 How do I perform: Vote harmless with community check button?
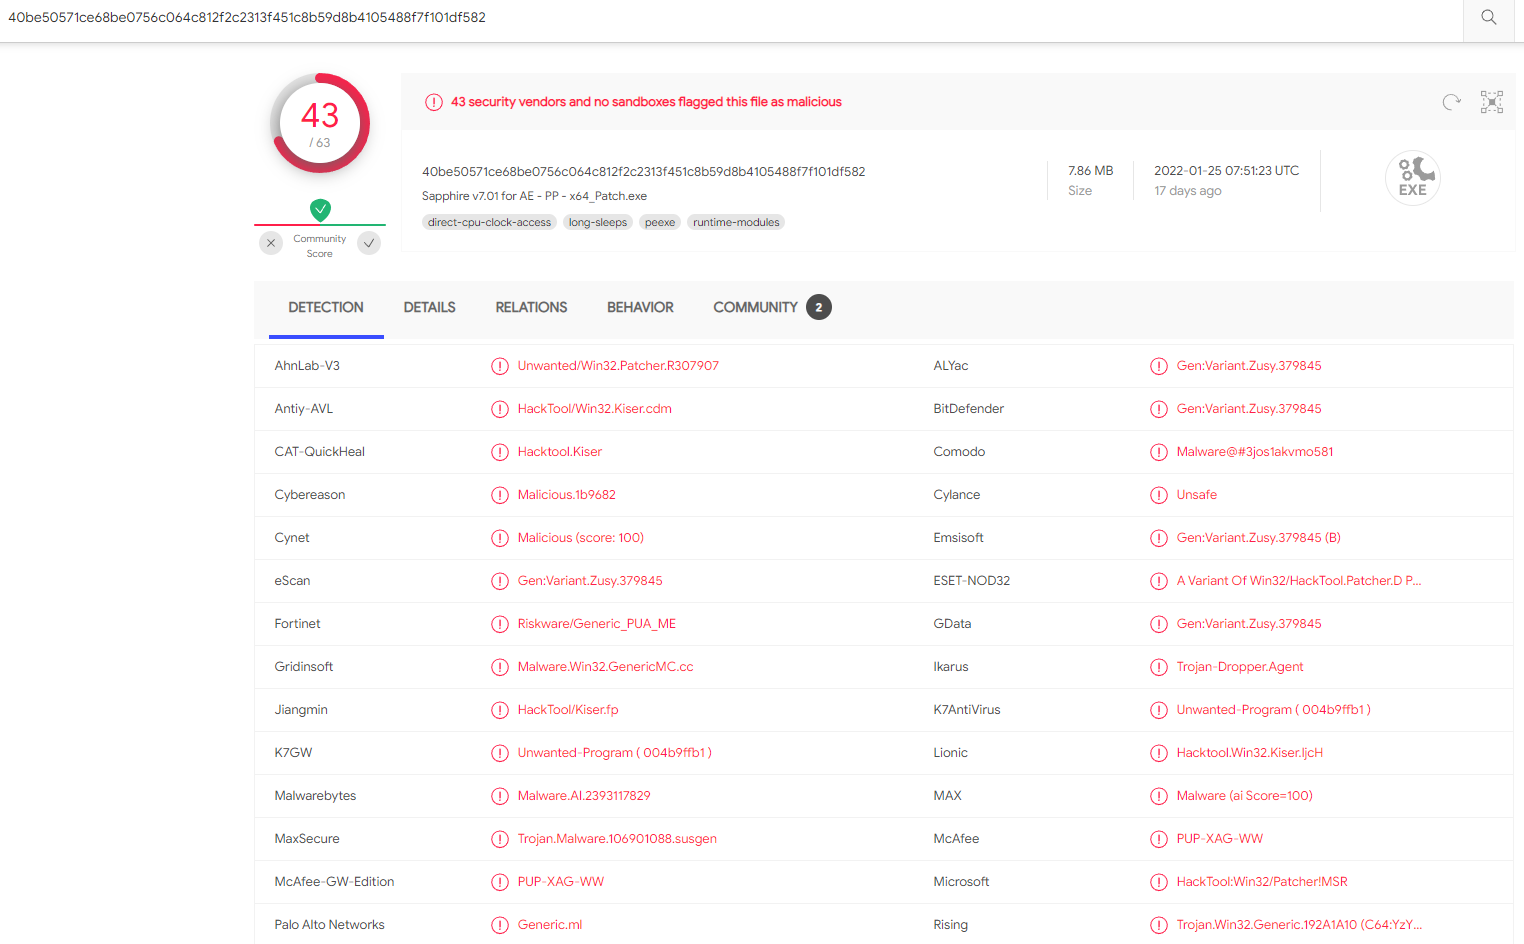[369, 243]
